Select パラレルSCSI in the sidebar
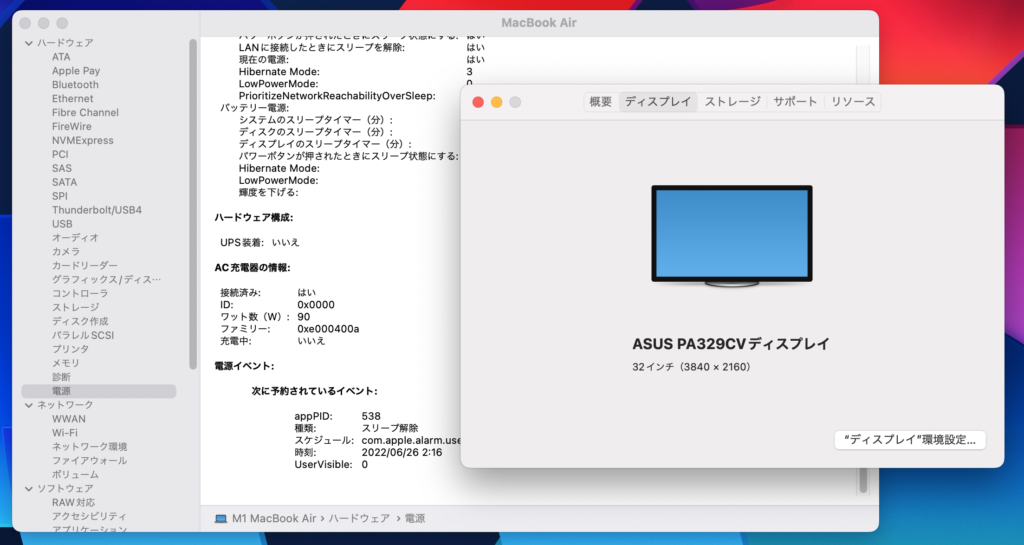 pos(83,335)
